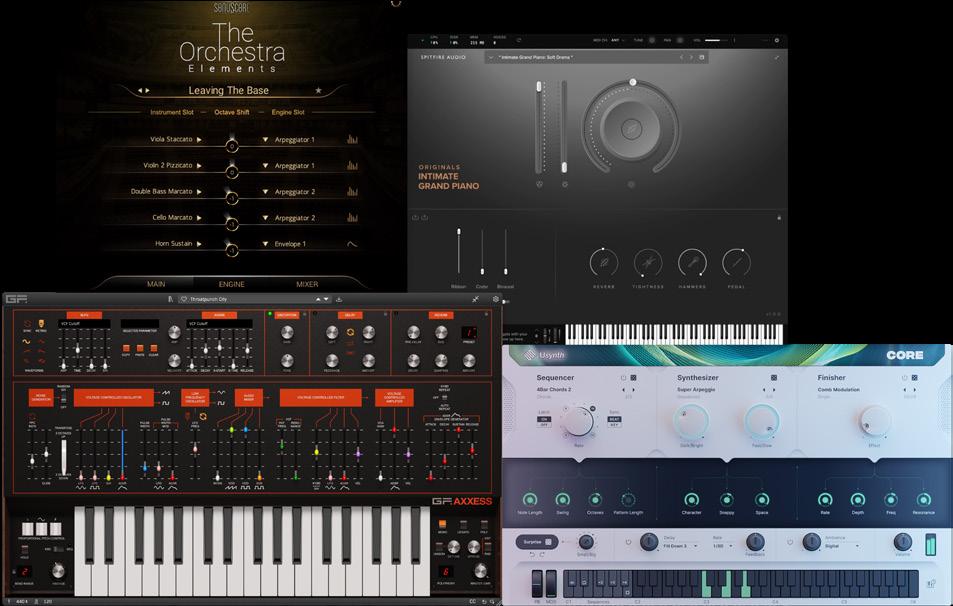Toggle Usynth Sequencer power button
The width and height of the screenshot is (953, 606).
(623, 377)
